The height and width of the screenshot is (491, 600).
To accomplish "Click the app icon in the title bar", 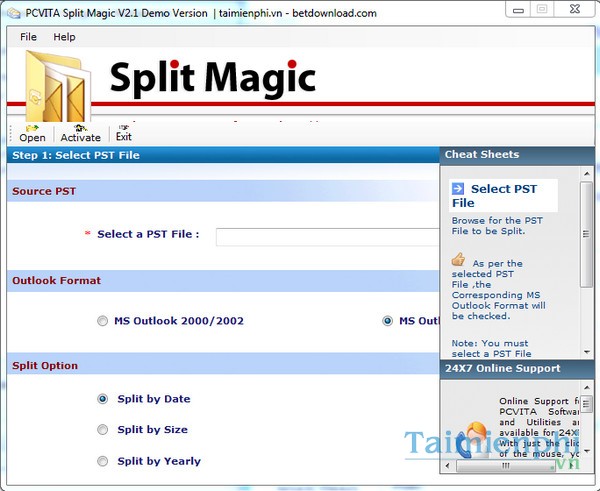I will pyautogui.click(x=13, y=13).
